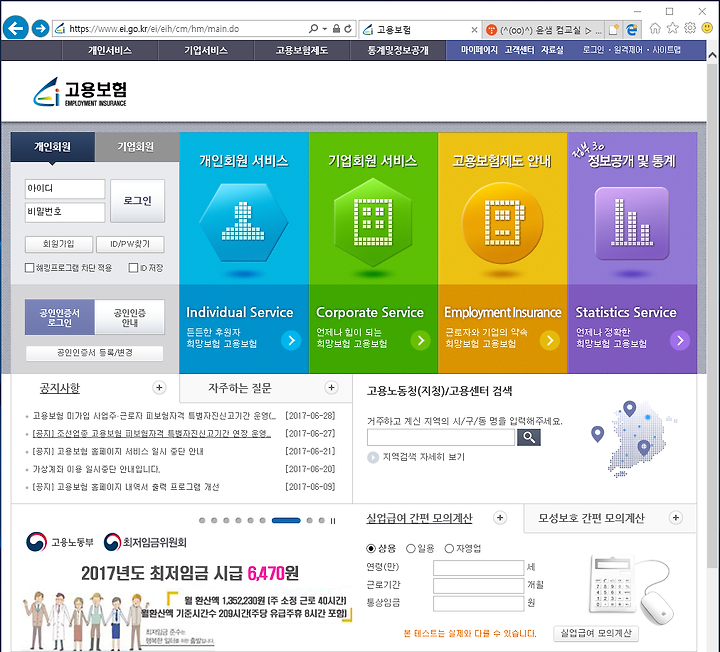
Task: Switch to the 모성보호 간편 모의계산 tab
Action: pyautogui.click(x=591, y=518)
